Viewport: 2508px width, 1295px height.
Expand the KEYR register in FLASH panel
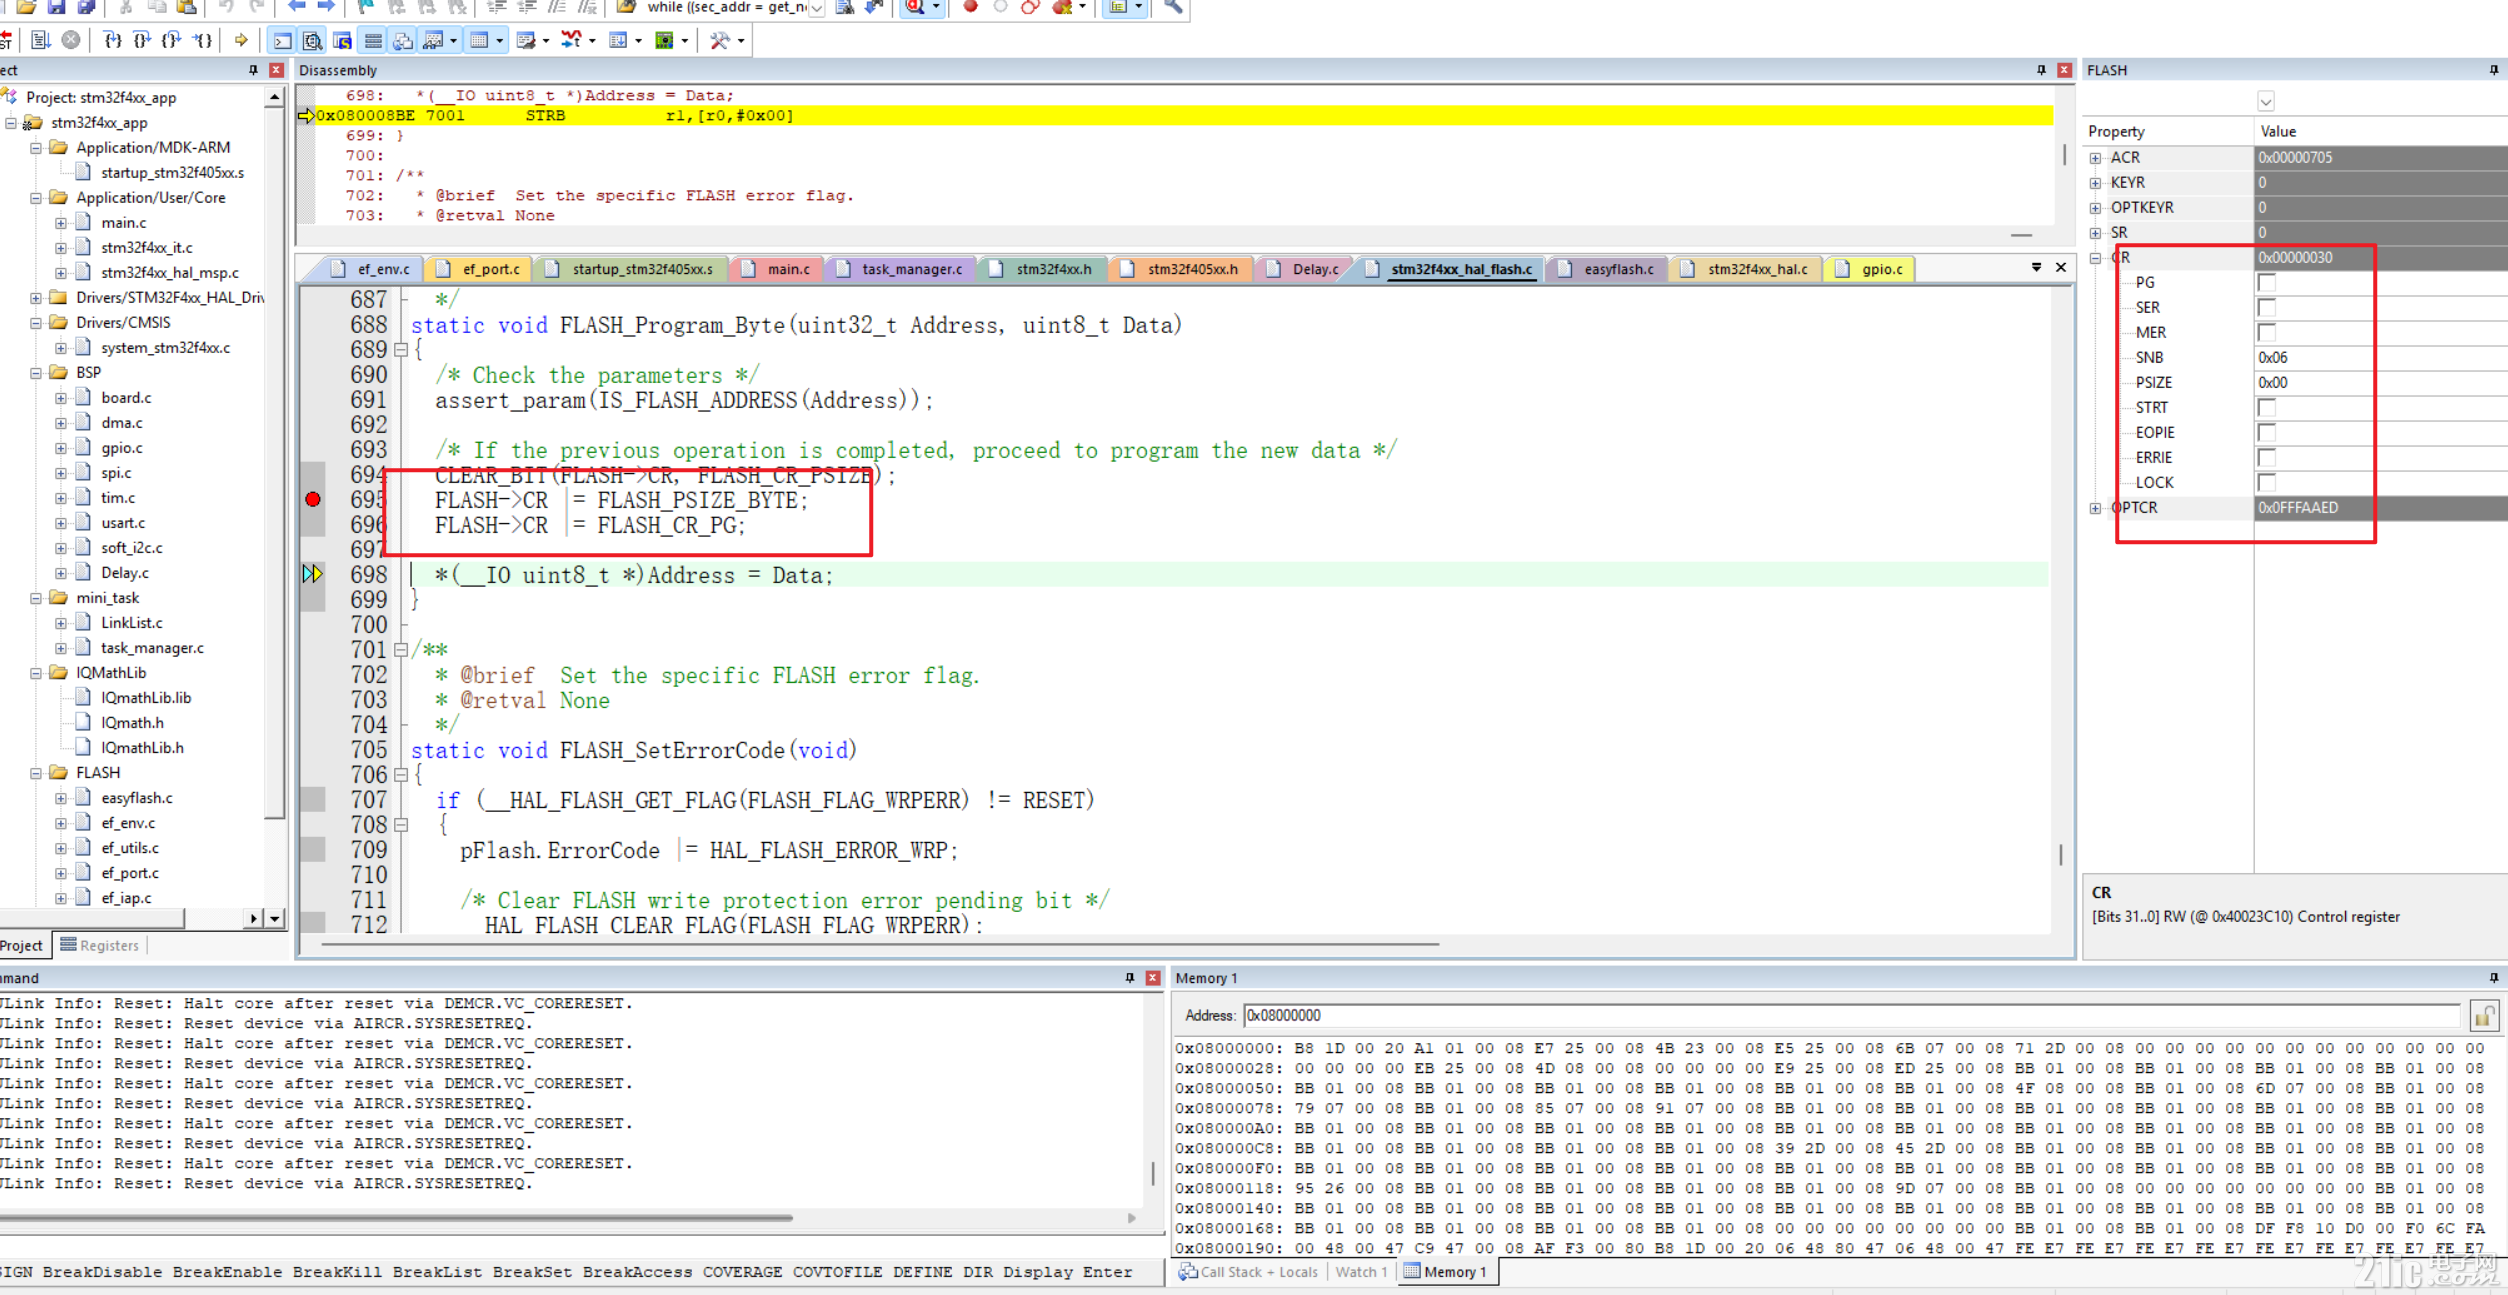click(2096, 183)
